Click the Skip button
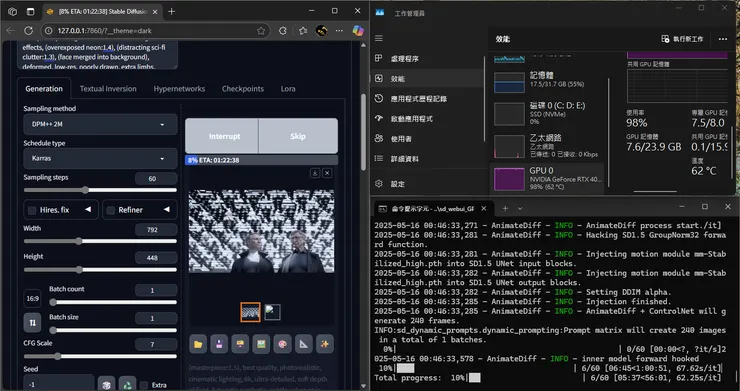Viewport: 740px width, 391px height. coord(298,136)
